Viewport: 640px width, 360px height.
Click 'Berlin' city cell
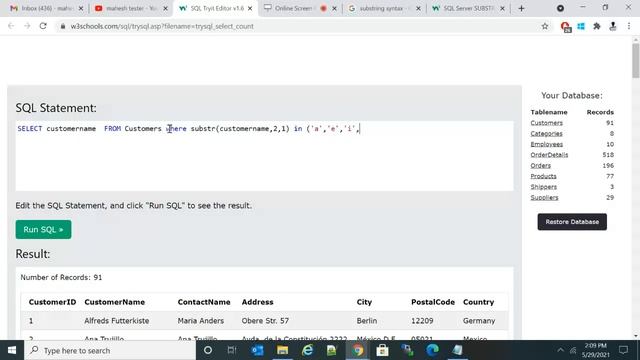367,321
